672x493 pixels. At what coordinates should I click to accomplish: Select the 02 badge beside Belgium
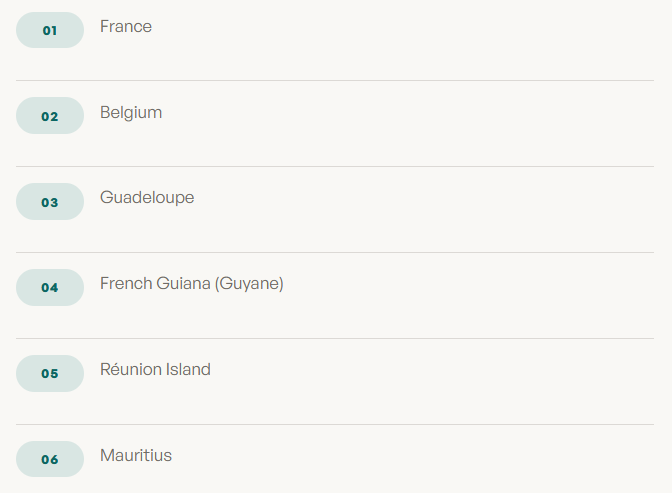pos(50,116)
